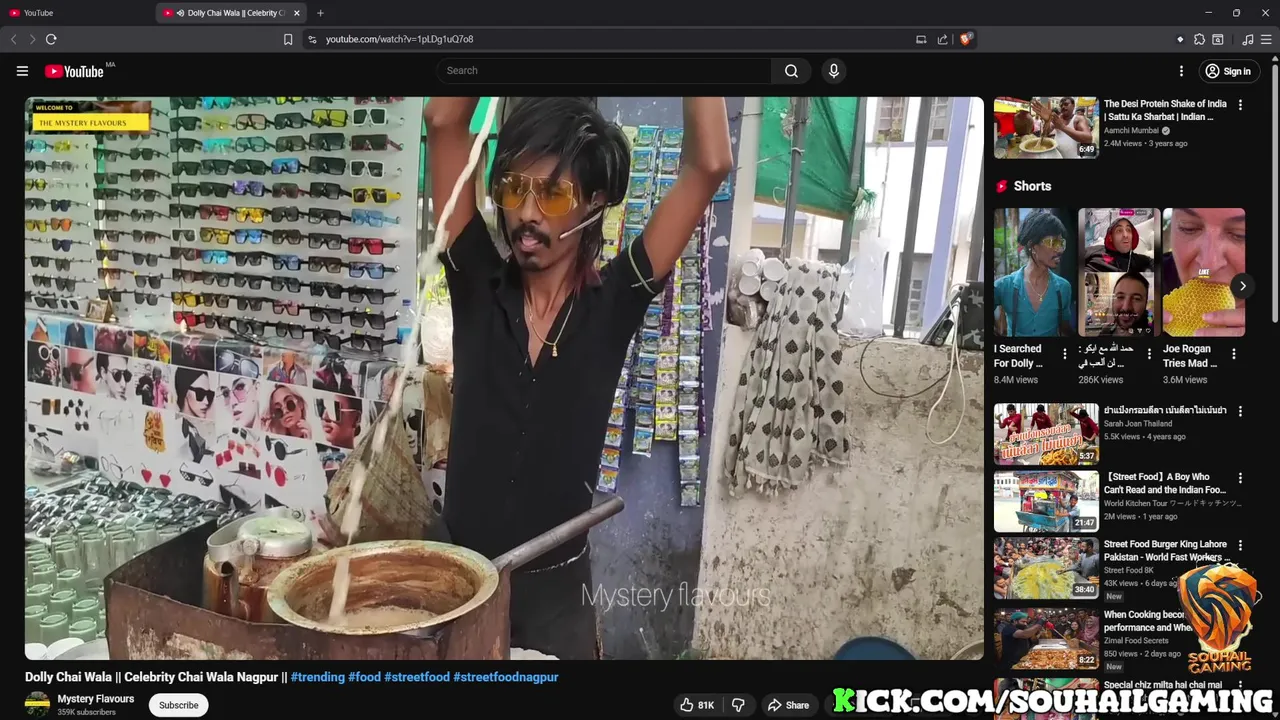Start voice search with the microphone icon
This screenshot has height=720, width=1280.
coord(834,71)
